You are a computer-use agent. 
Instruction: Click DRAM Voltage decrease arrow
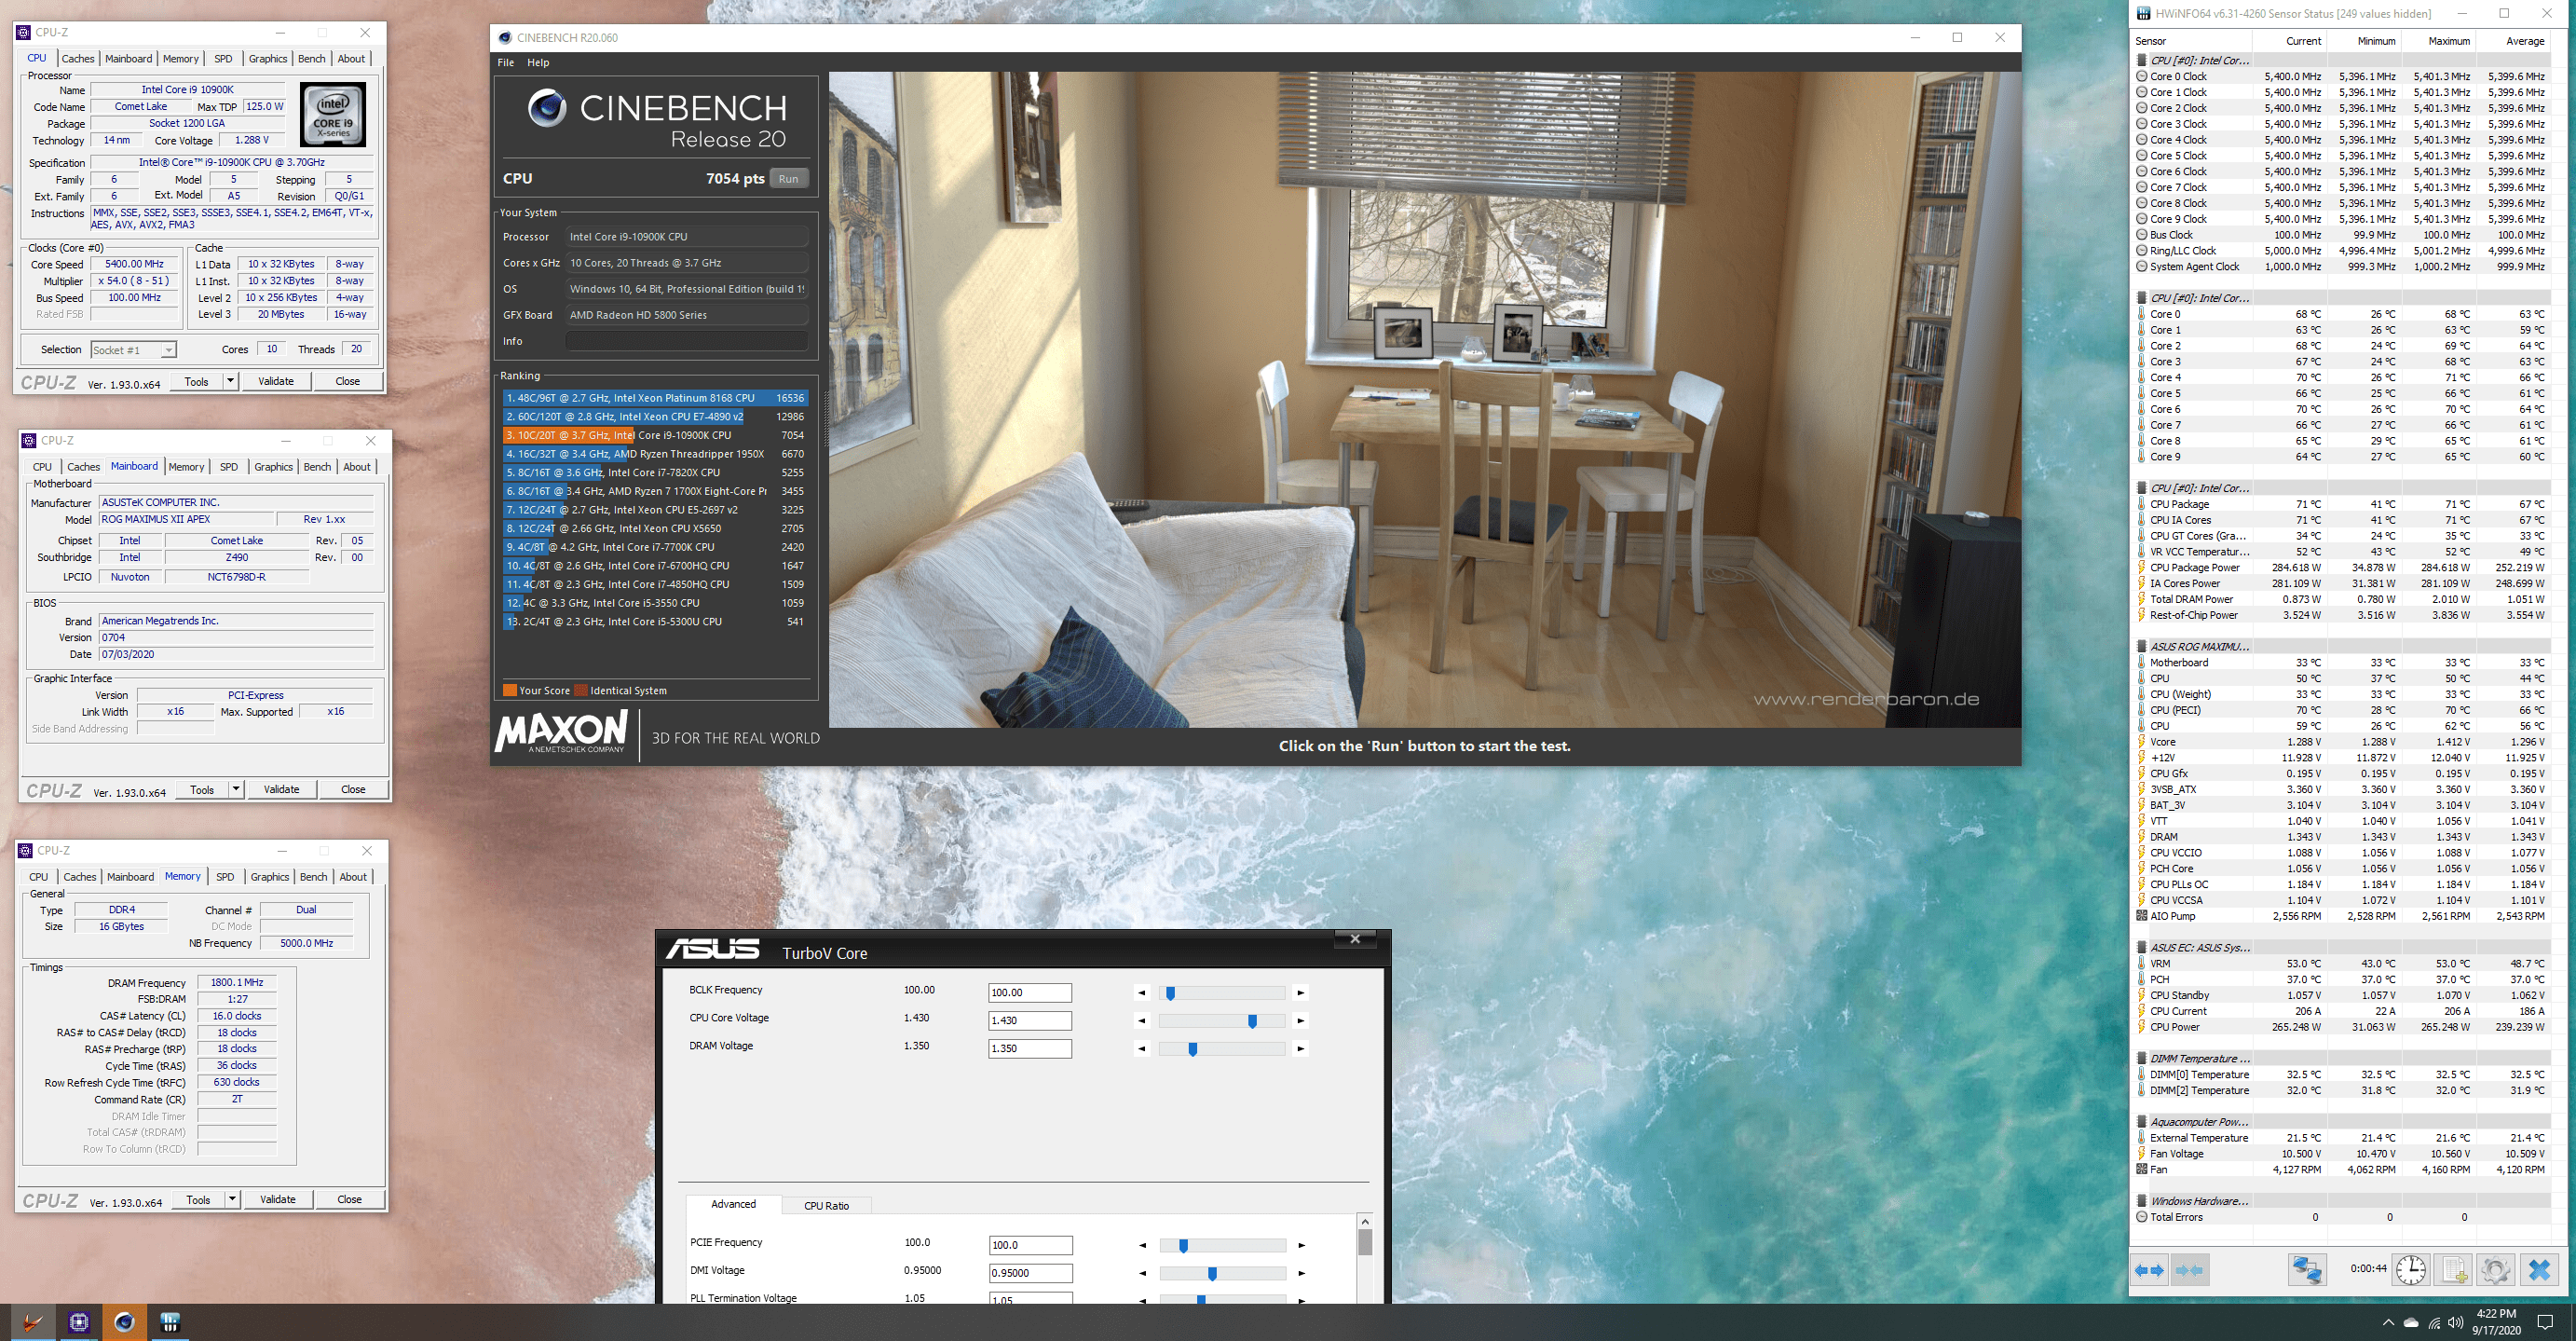[x=1142, y=1049]
